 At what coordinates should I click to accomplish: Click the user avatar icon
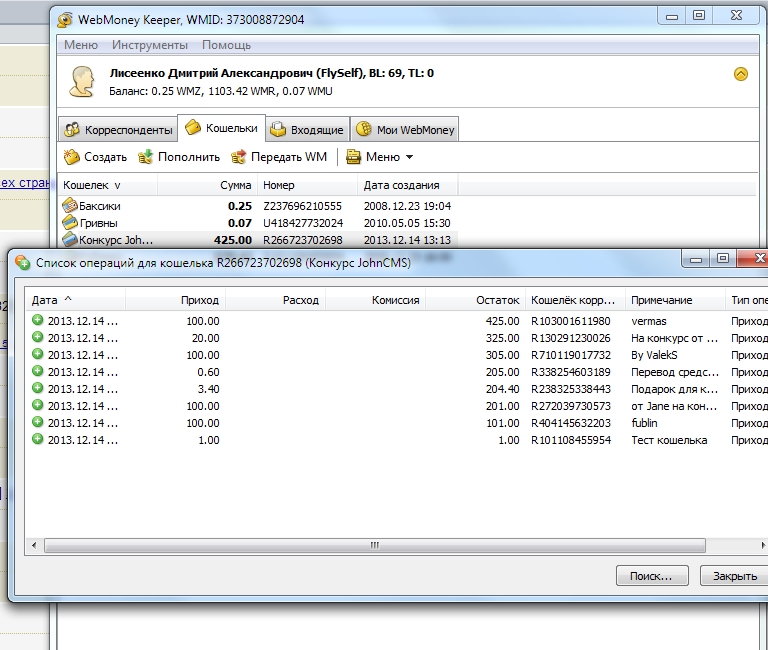tap(82, 82)
